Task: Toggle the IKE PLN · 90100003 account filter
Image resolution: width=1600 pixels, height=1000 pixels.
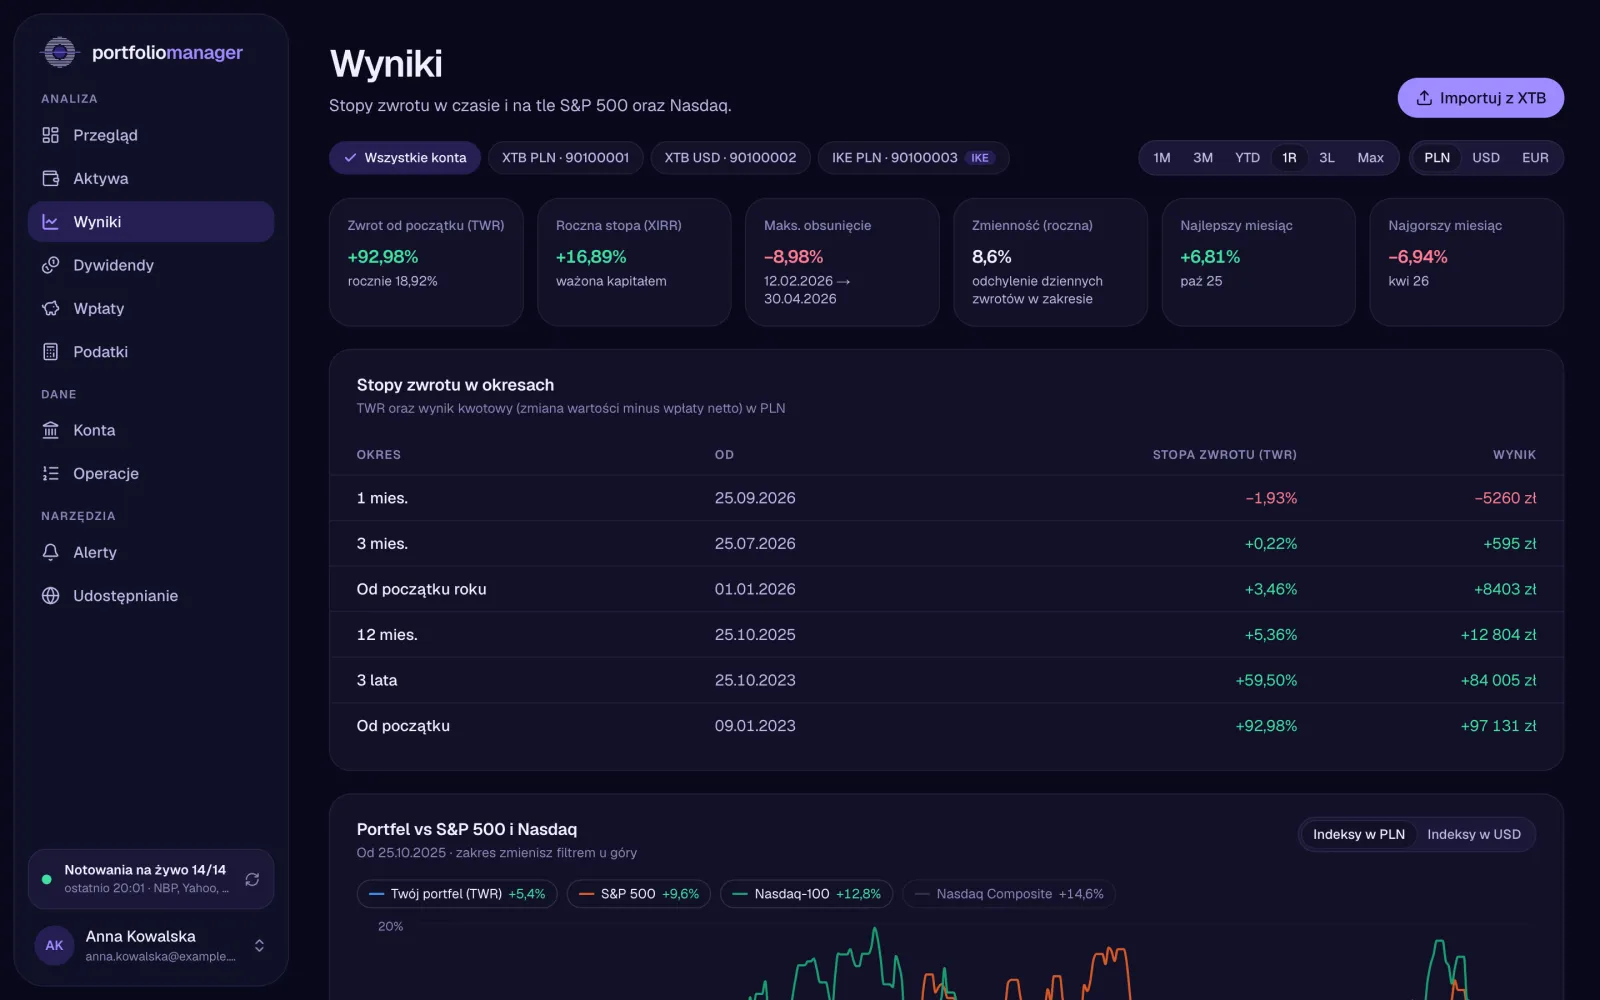Action: click(x=913, y=158)
